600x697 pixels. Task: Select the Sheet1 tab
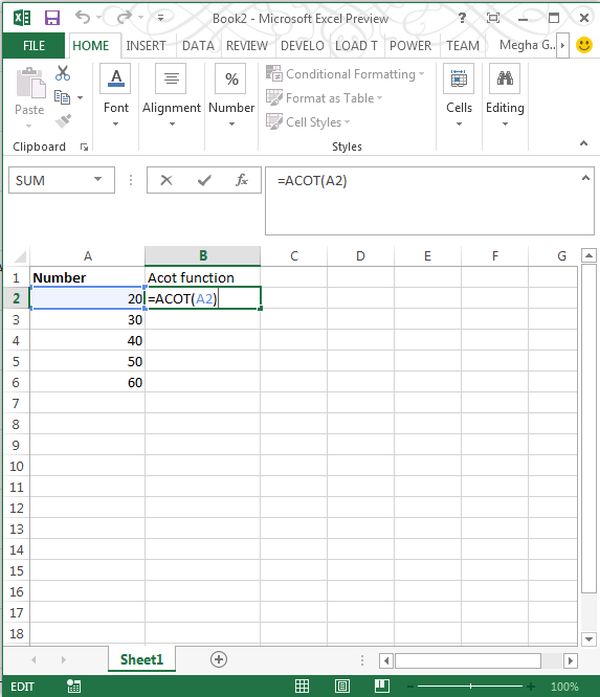(x=142, y=660)
